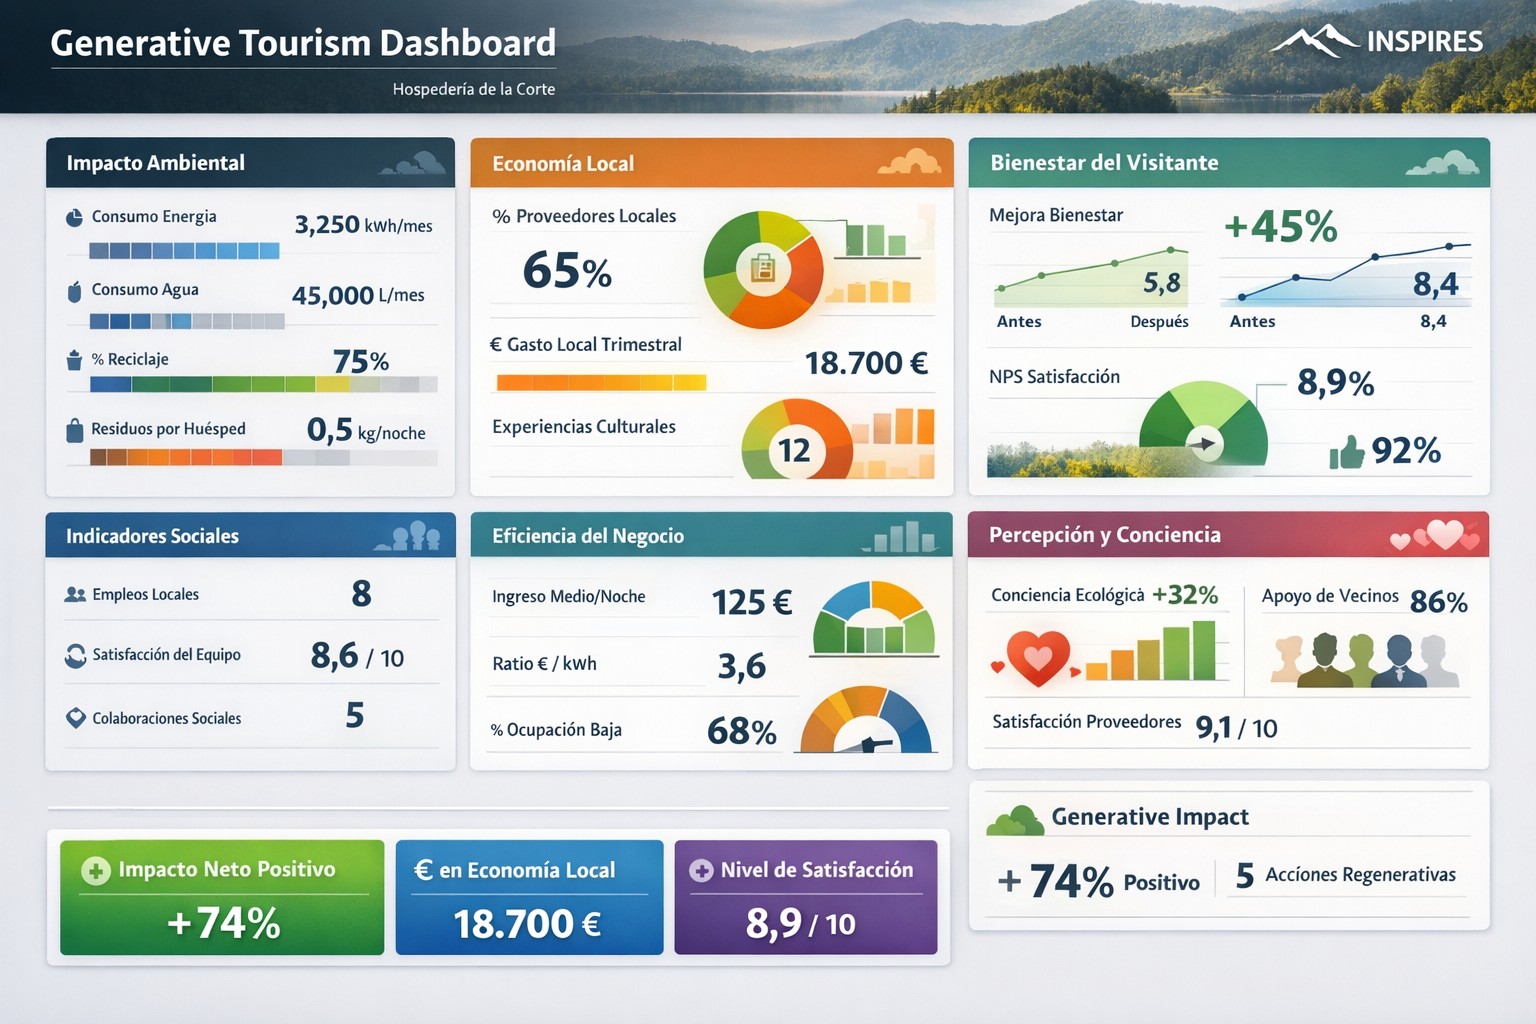Click the NPS Satisfacción green gauge
Screen dimensions: 1536x1024
[x=1203, y=425]
